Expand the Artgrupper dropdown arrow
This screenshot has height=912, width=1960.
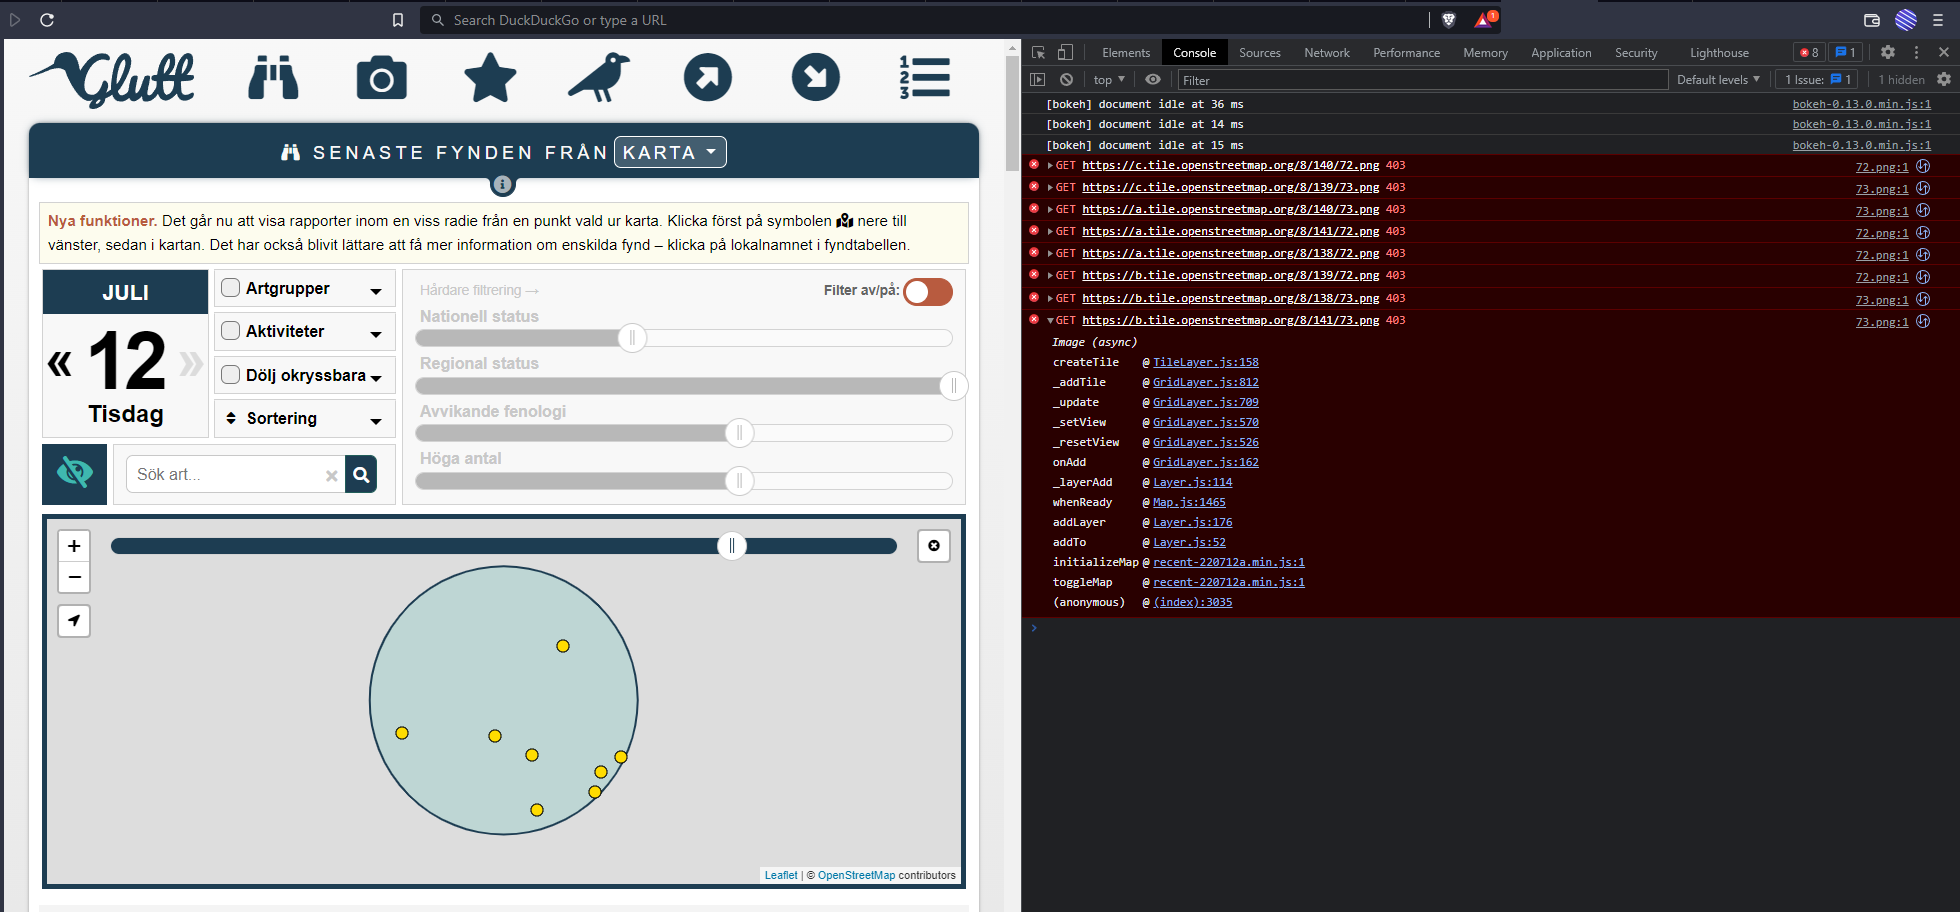click(x=376, y=291)
